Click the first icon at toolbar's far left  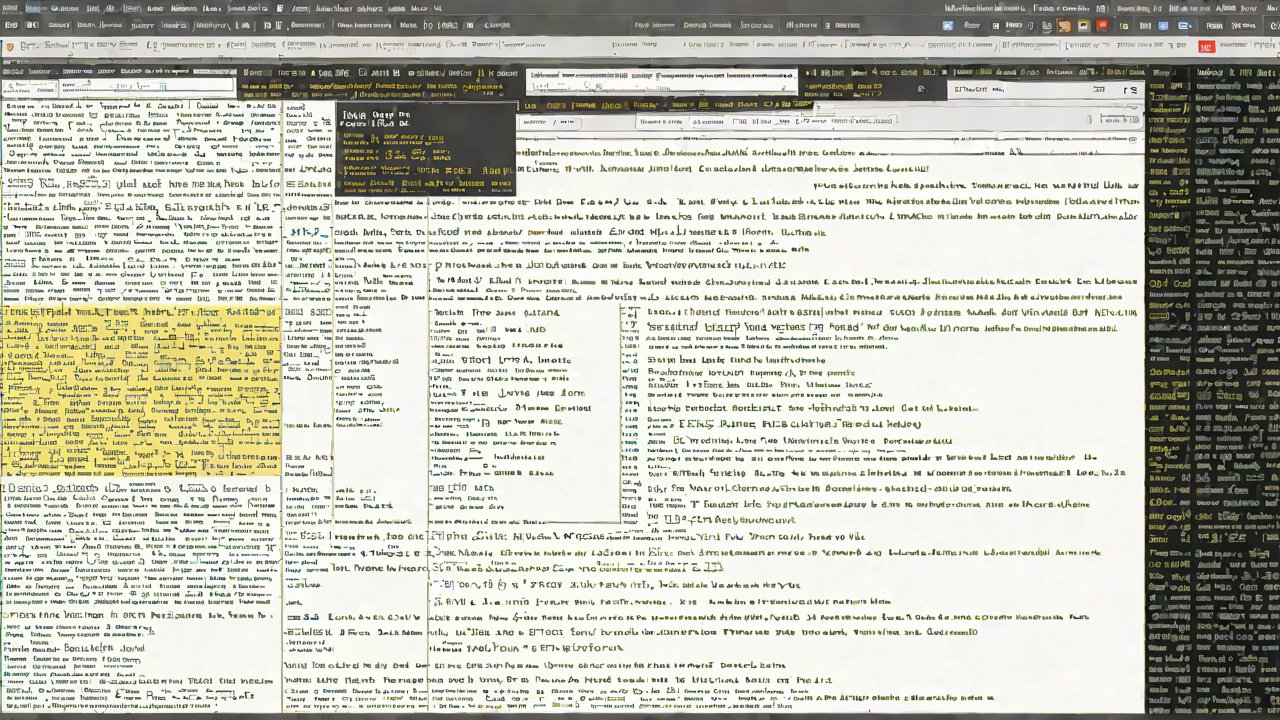coord(10,26)
